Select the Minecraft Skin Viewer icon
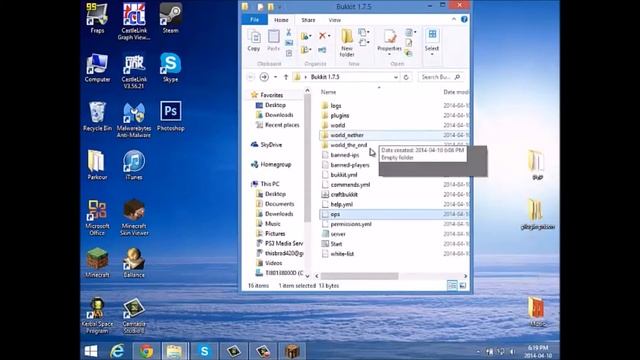640x360 pixels. pyautogui.click(x=134, y=218)
